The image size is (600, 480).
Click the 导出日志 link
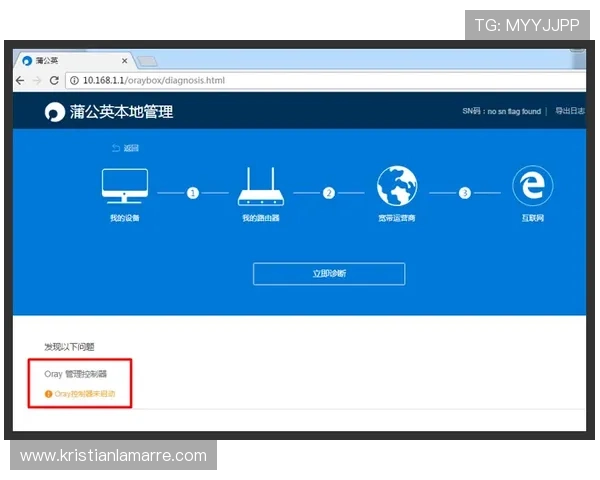tap(570, 111)
